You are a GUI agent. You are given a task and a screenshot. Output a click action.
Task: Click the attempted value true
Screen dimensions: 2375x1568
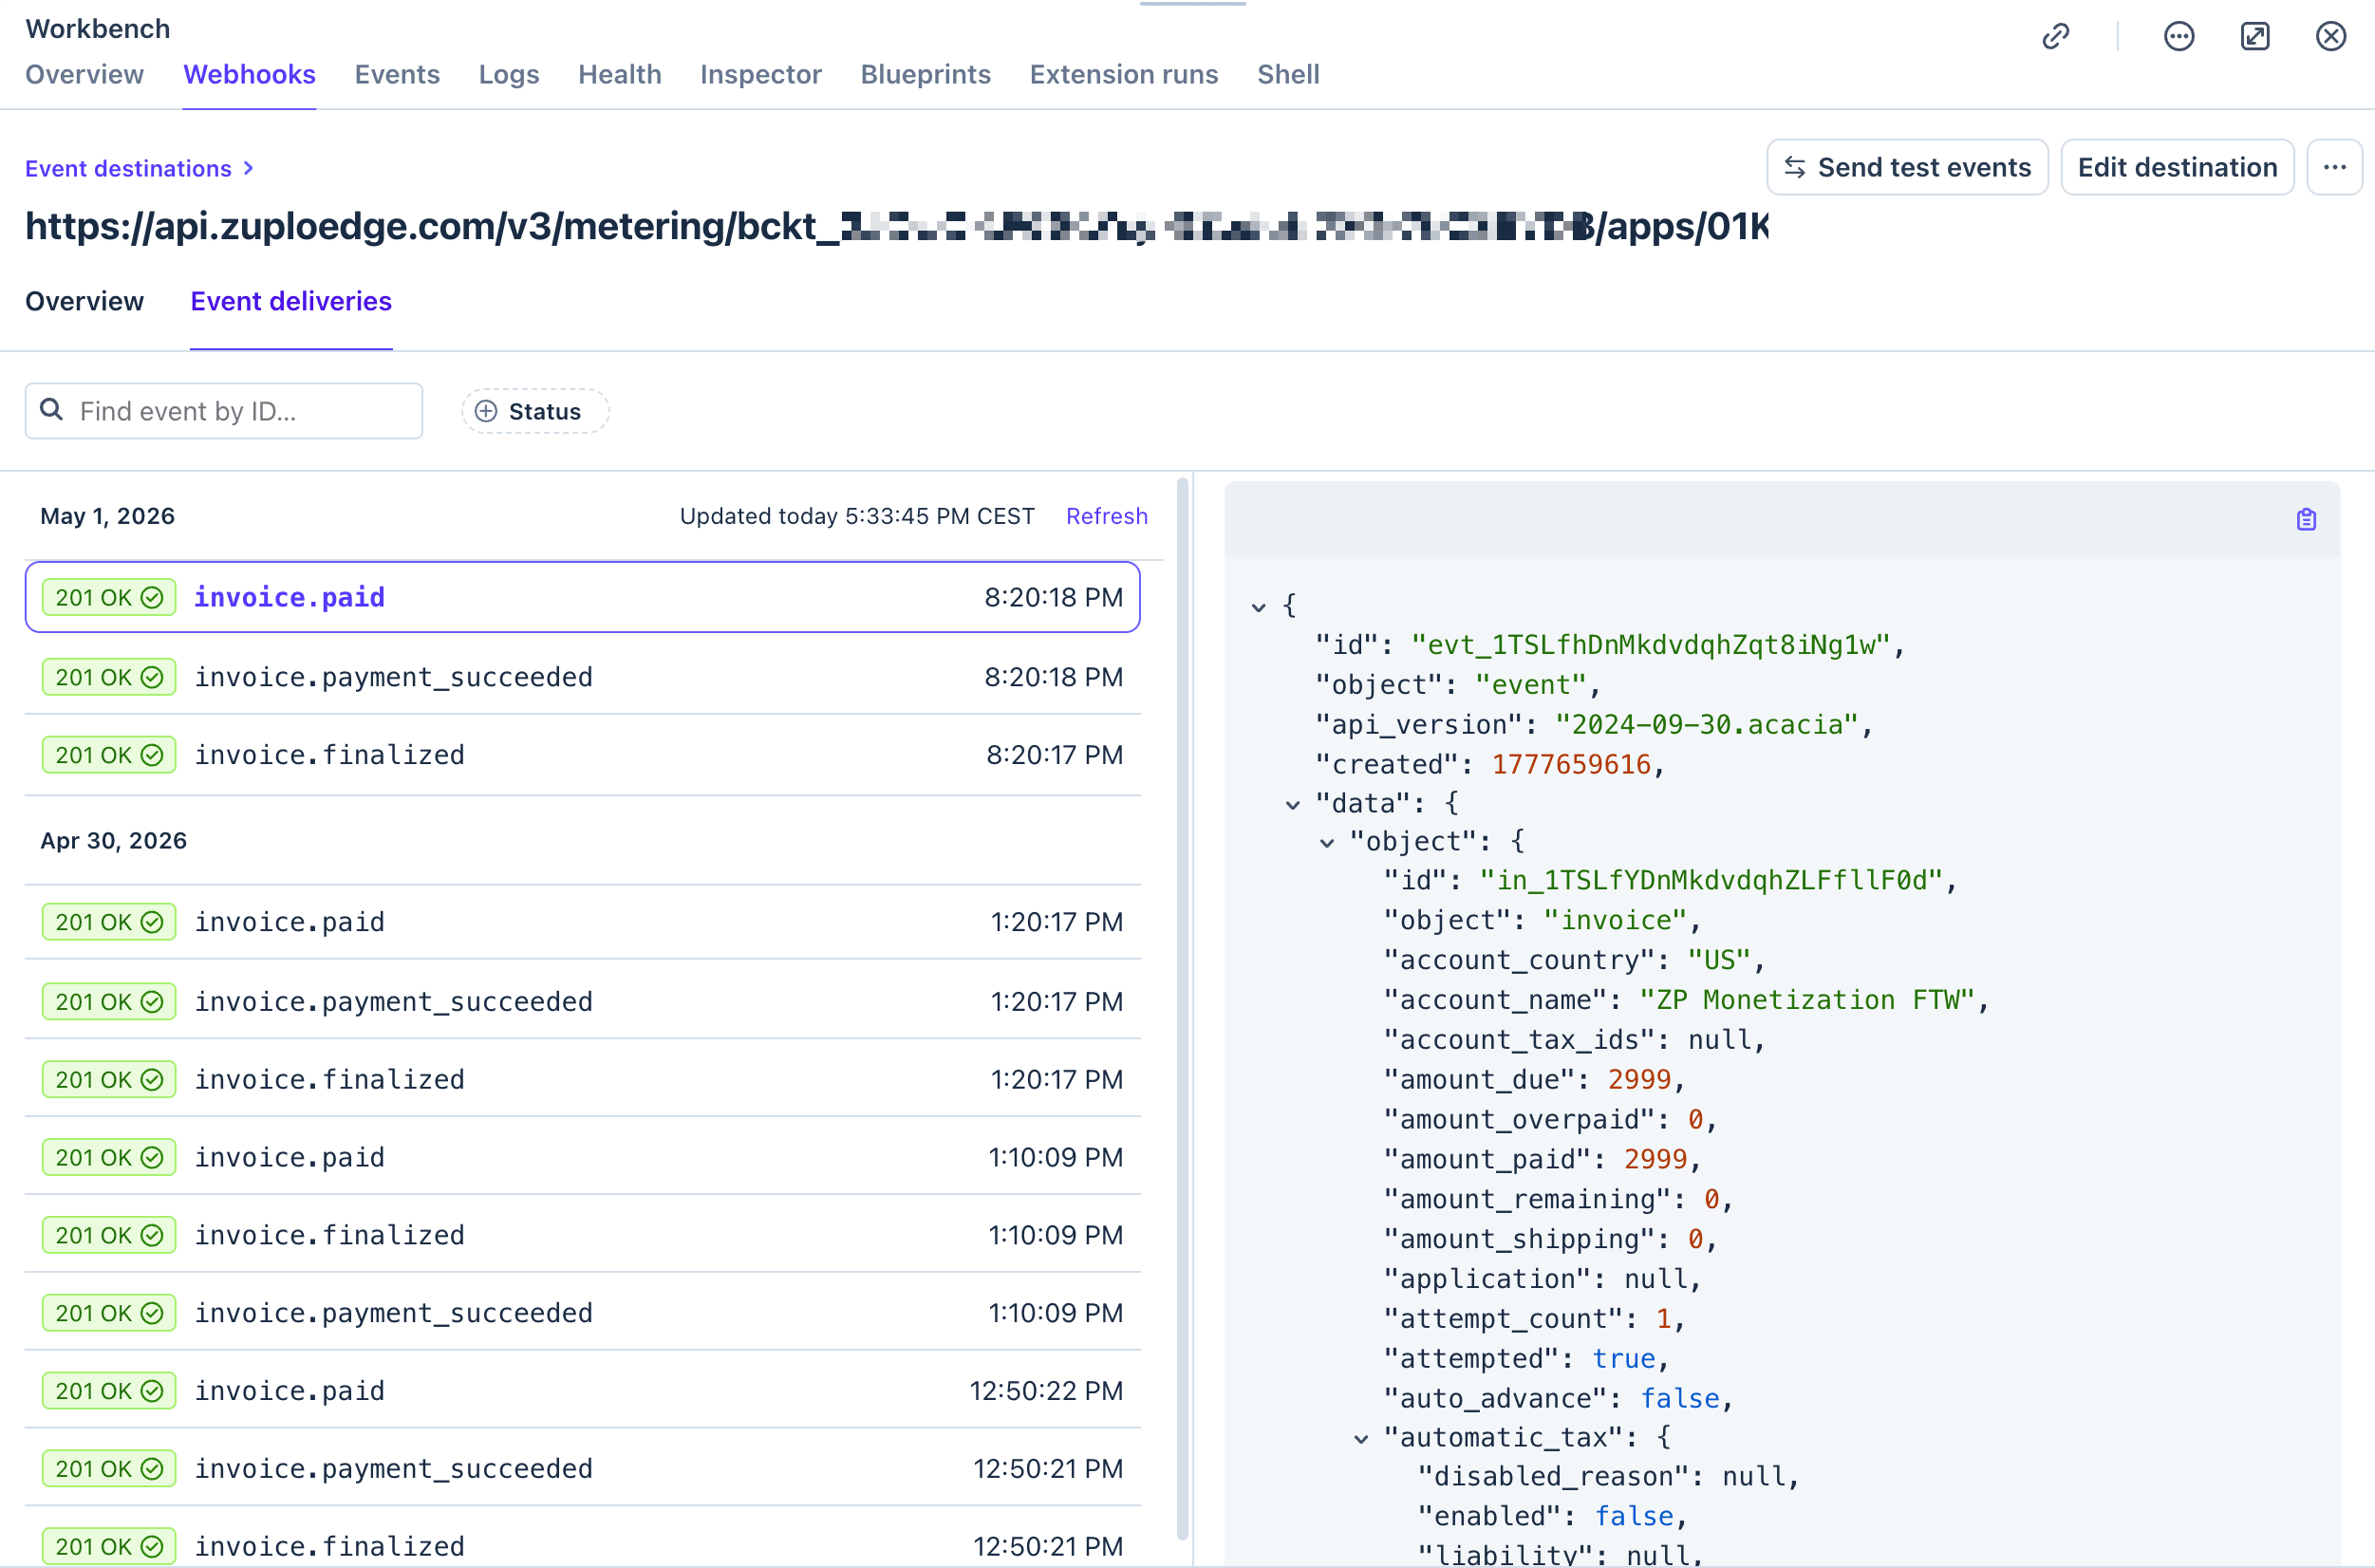[1623, 1358]
